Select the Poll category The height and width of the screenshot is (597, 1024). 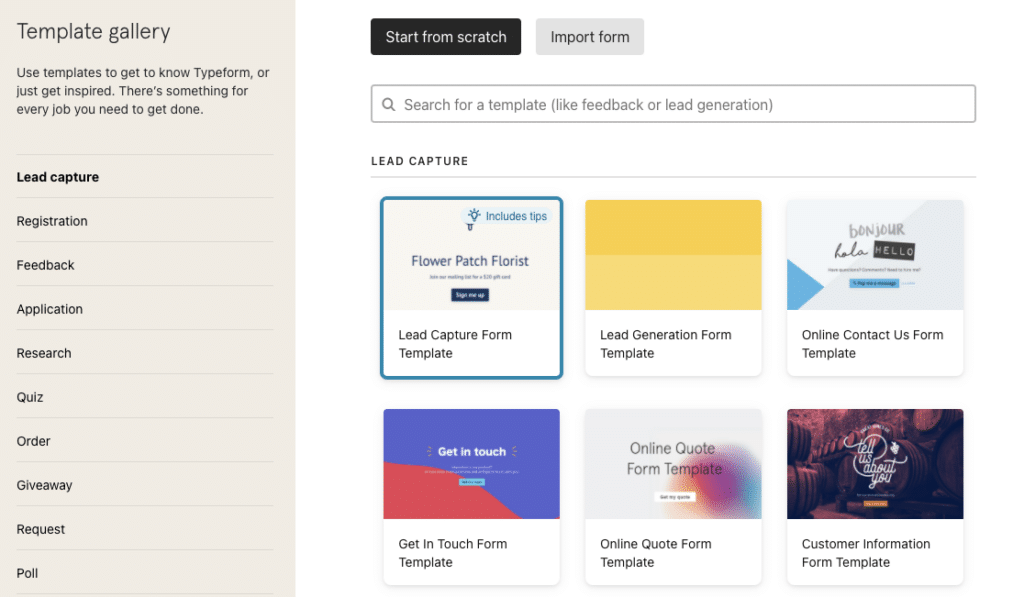coord(26,573)
